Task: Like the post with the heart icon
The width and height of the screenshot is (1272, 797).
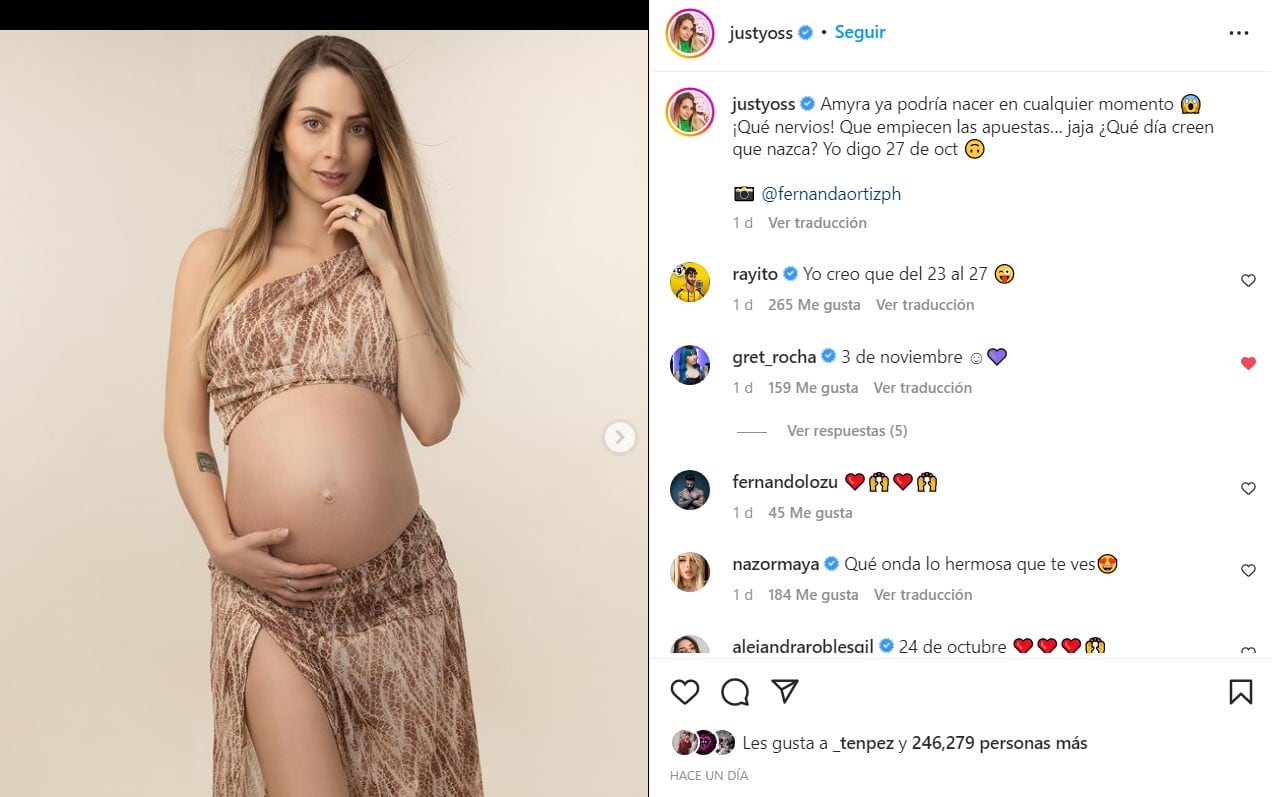Action: pyautogui.click(x=685, y=691)
